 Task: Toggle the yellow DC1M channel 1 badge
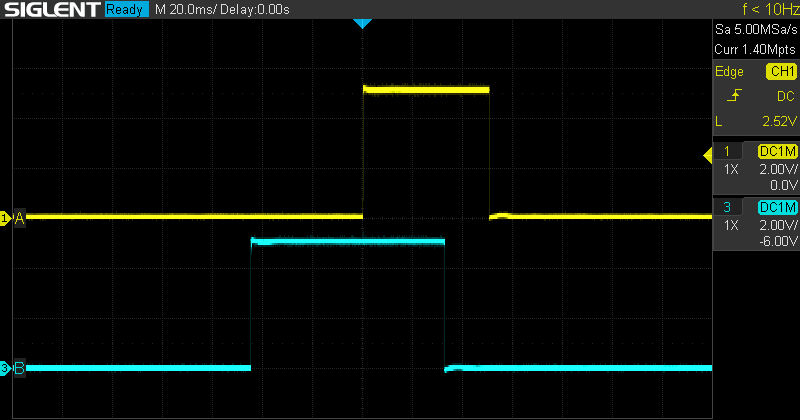tap(777, 152)
